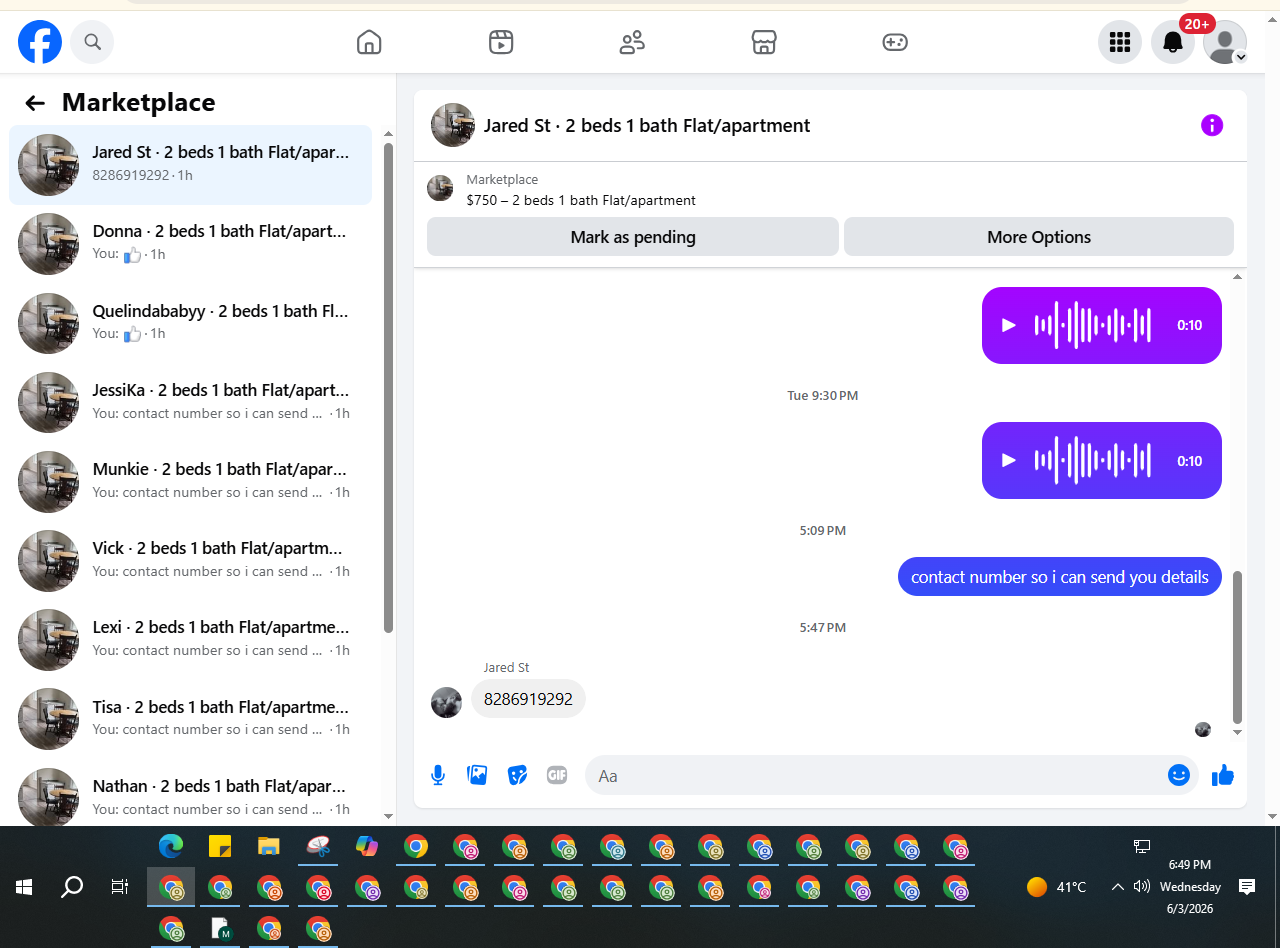Viewport: 1280px width, 948px height.
Task: Open the Jared St conversation in the list
Action: point(190,165)
